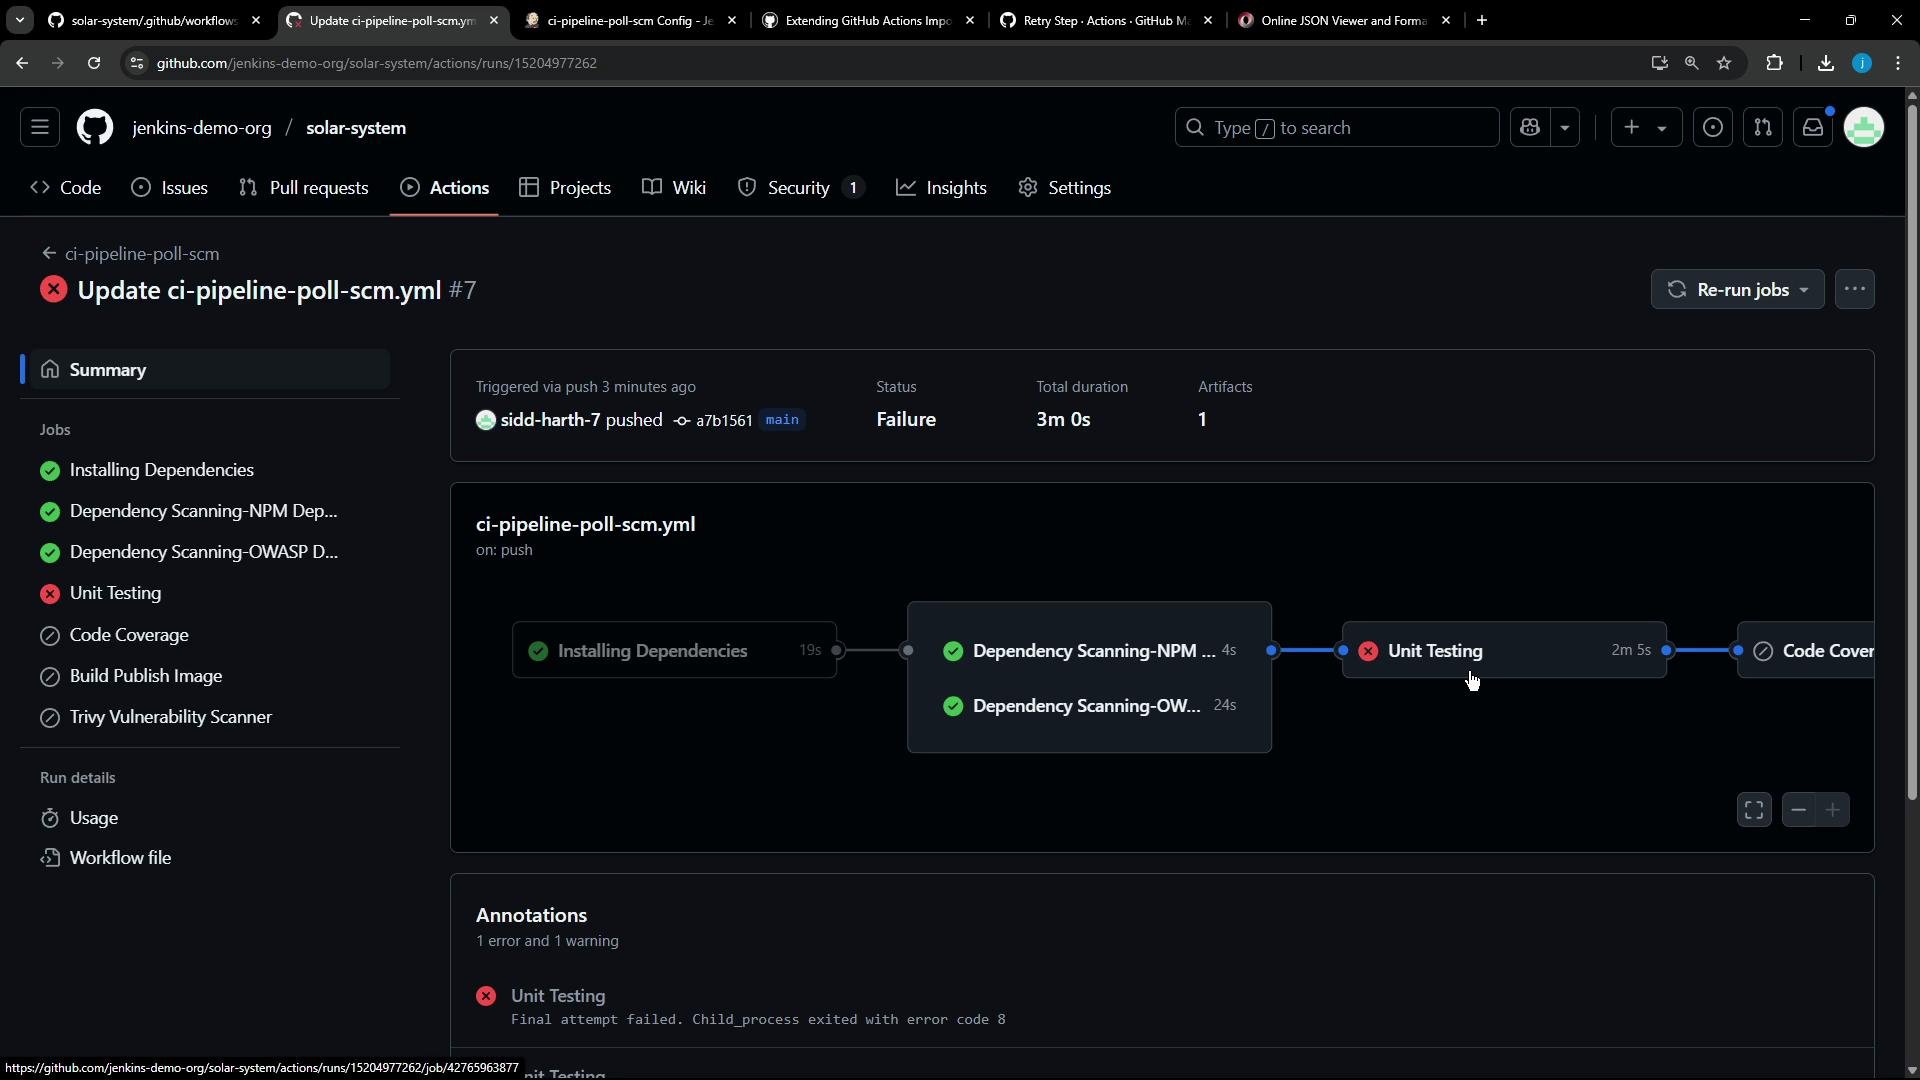The image size is (1920, 1080).
Task: Open the solar-system repository link
Action: coord(356,128)
